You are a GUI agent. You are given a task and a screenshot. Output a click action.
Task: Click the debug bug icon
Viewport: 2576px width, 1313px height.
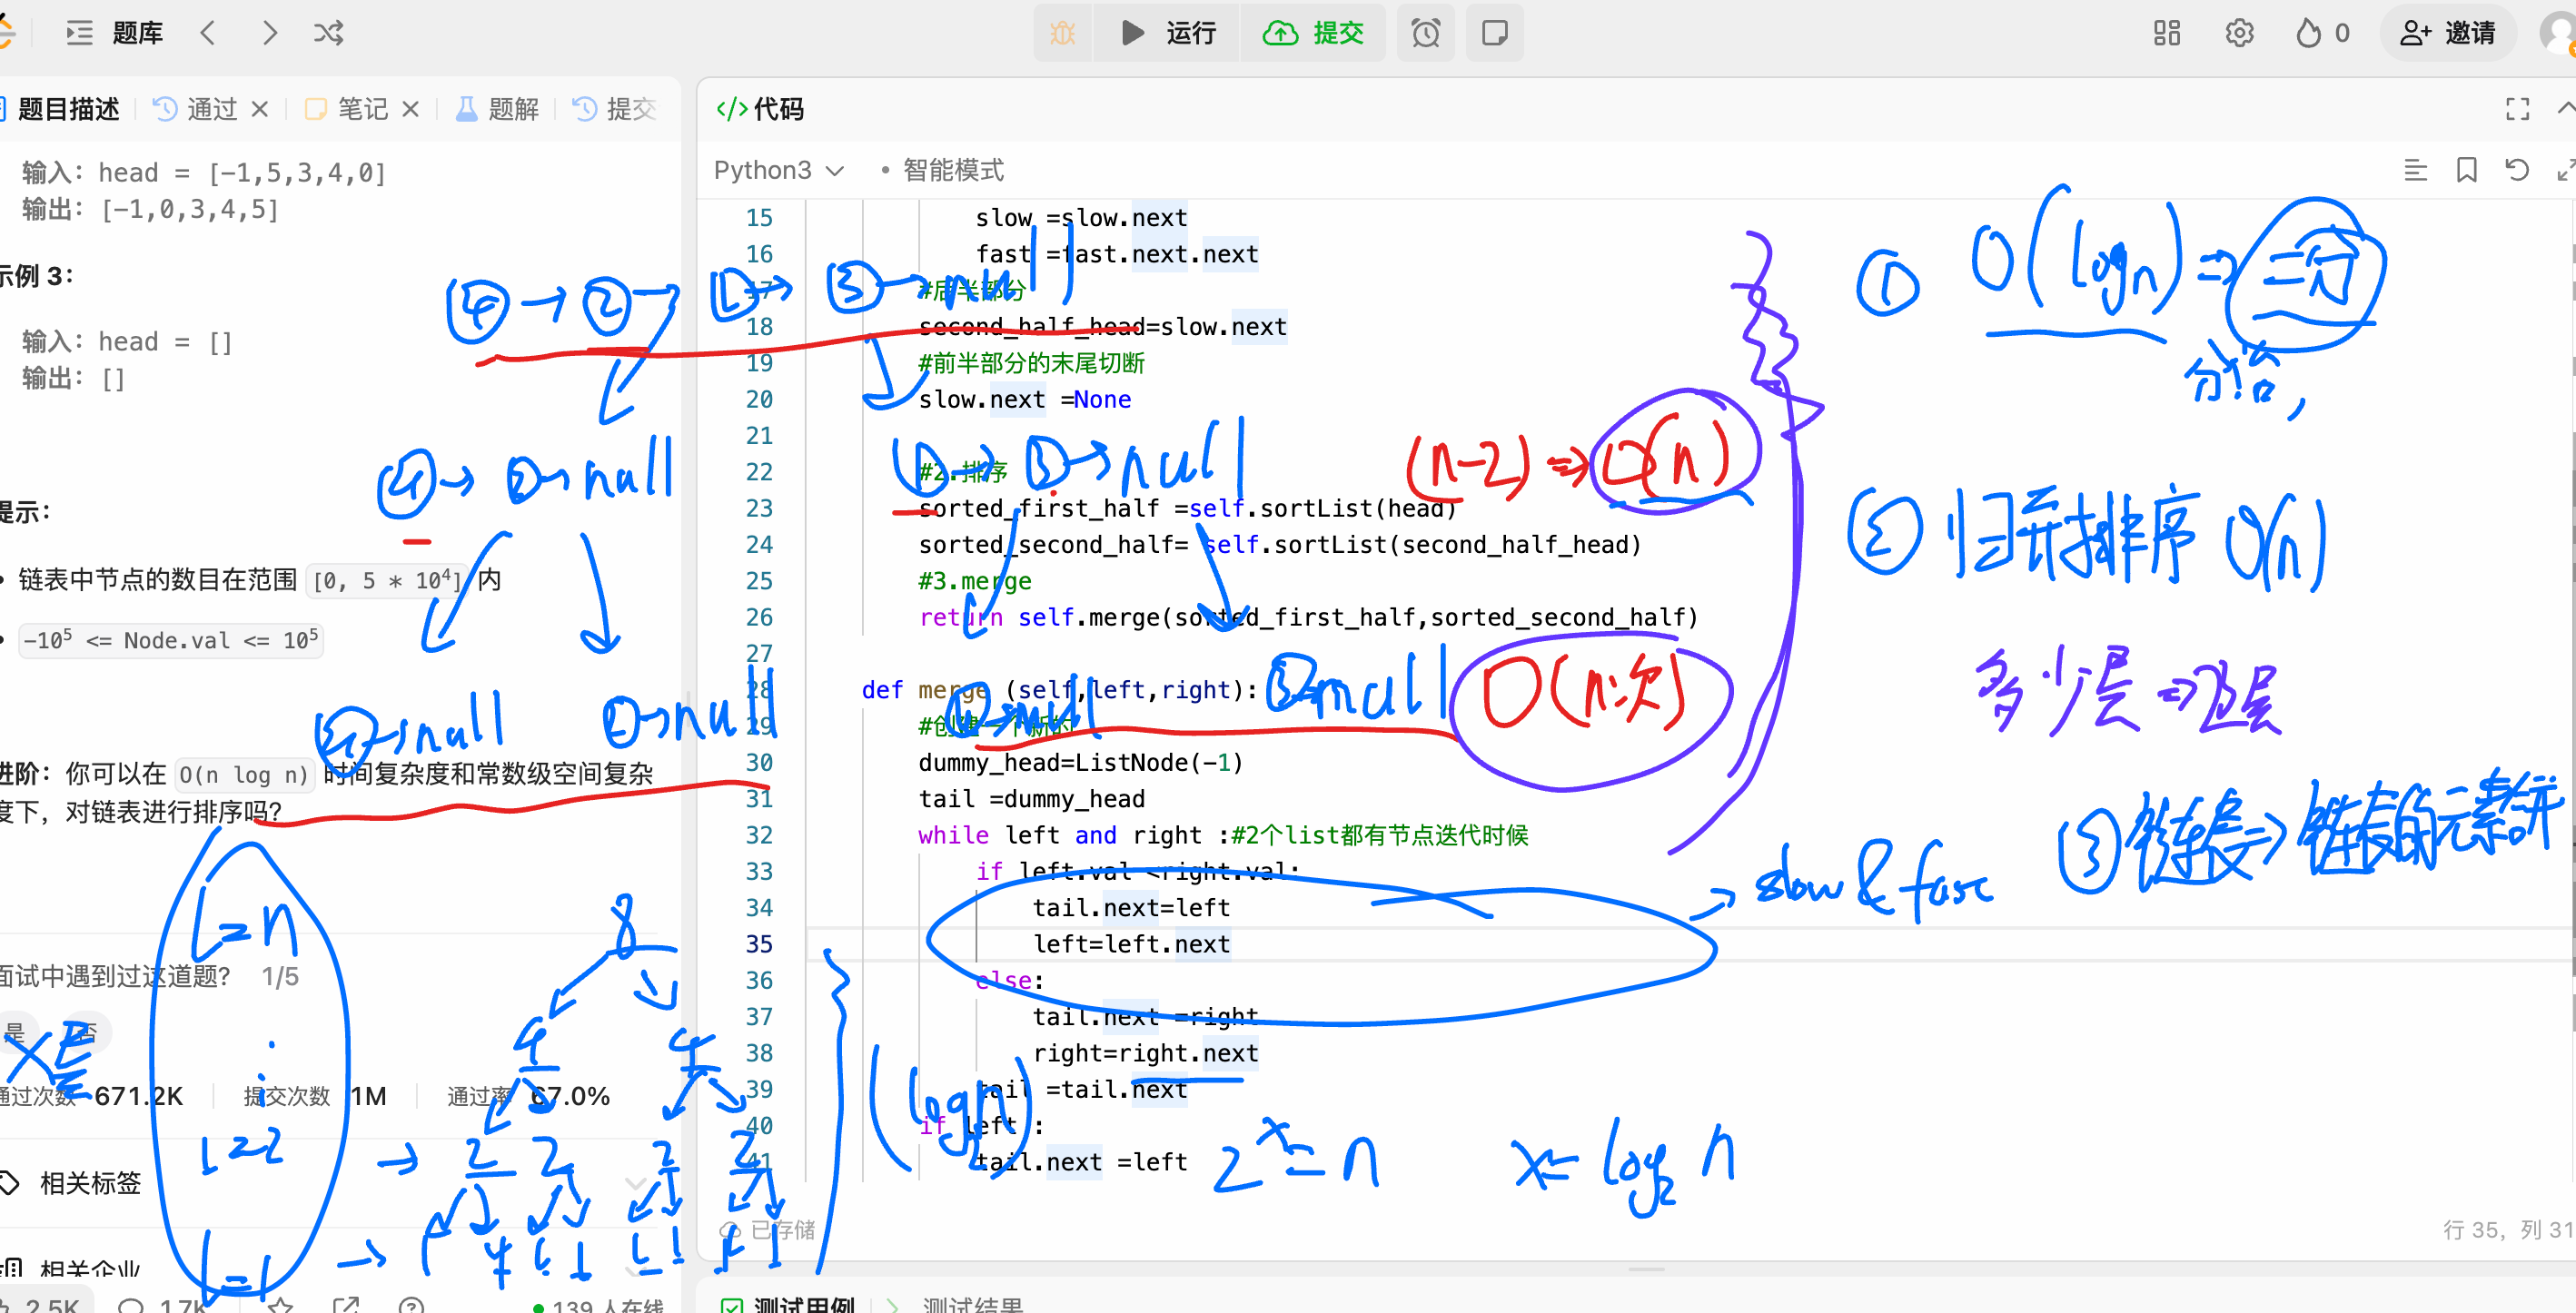[x=1062, y=33]
